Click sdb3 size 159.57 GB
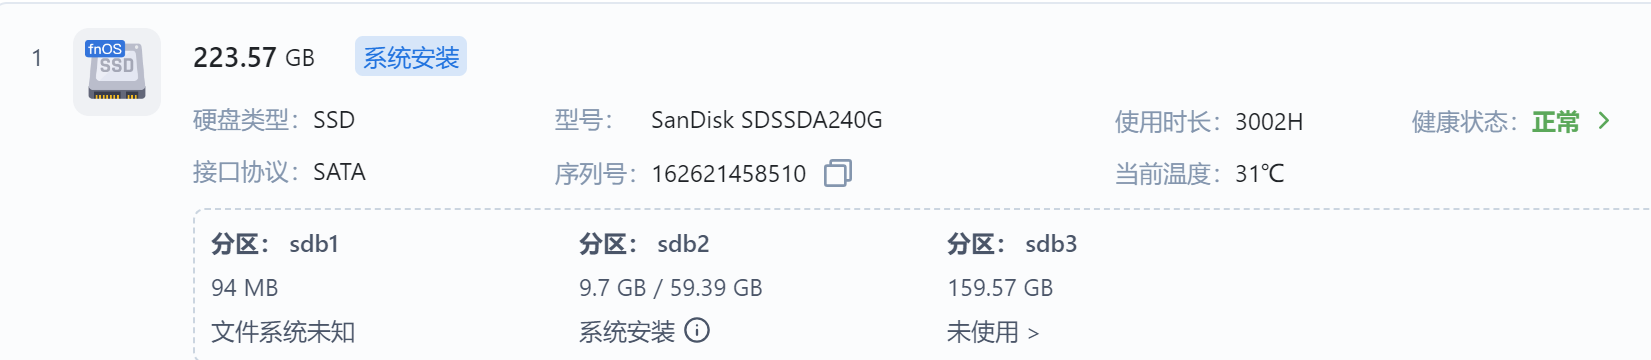 (1000, 288)
